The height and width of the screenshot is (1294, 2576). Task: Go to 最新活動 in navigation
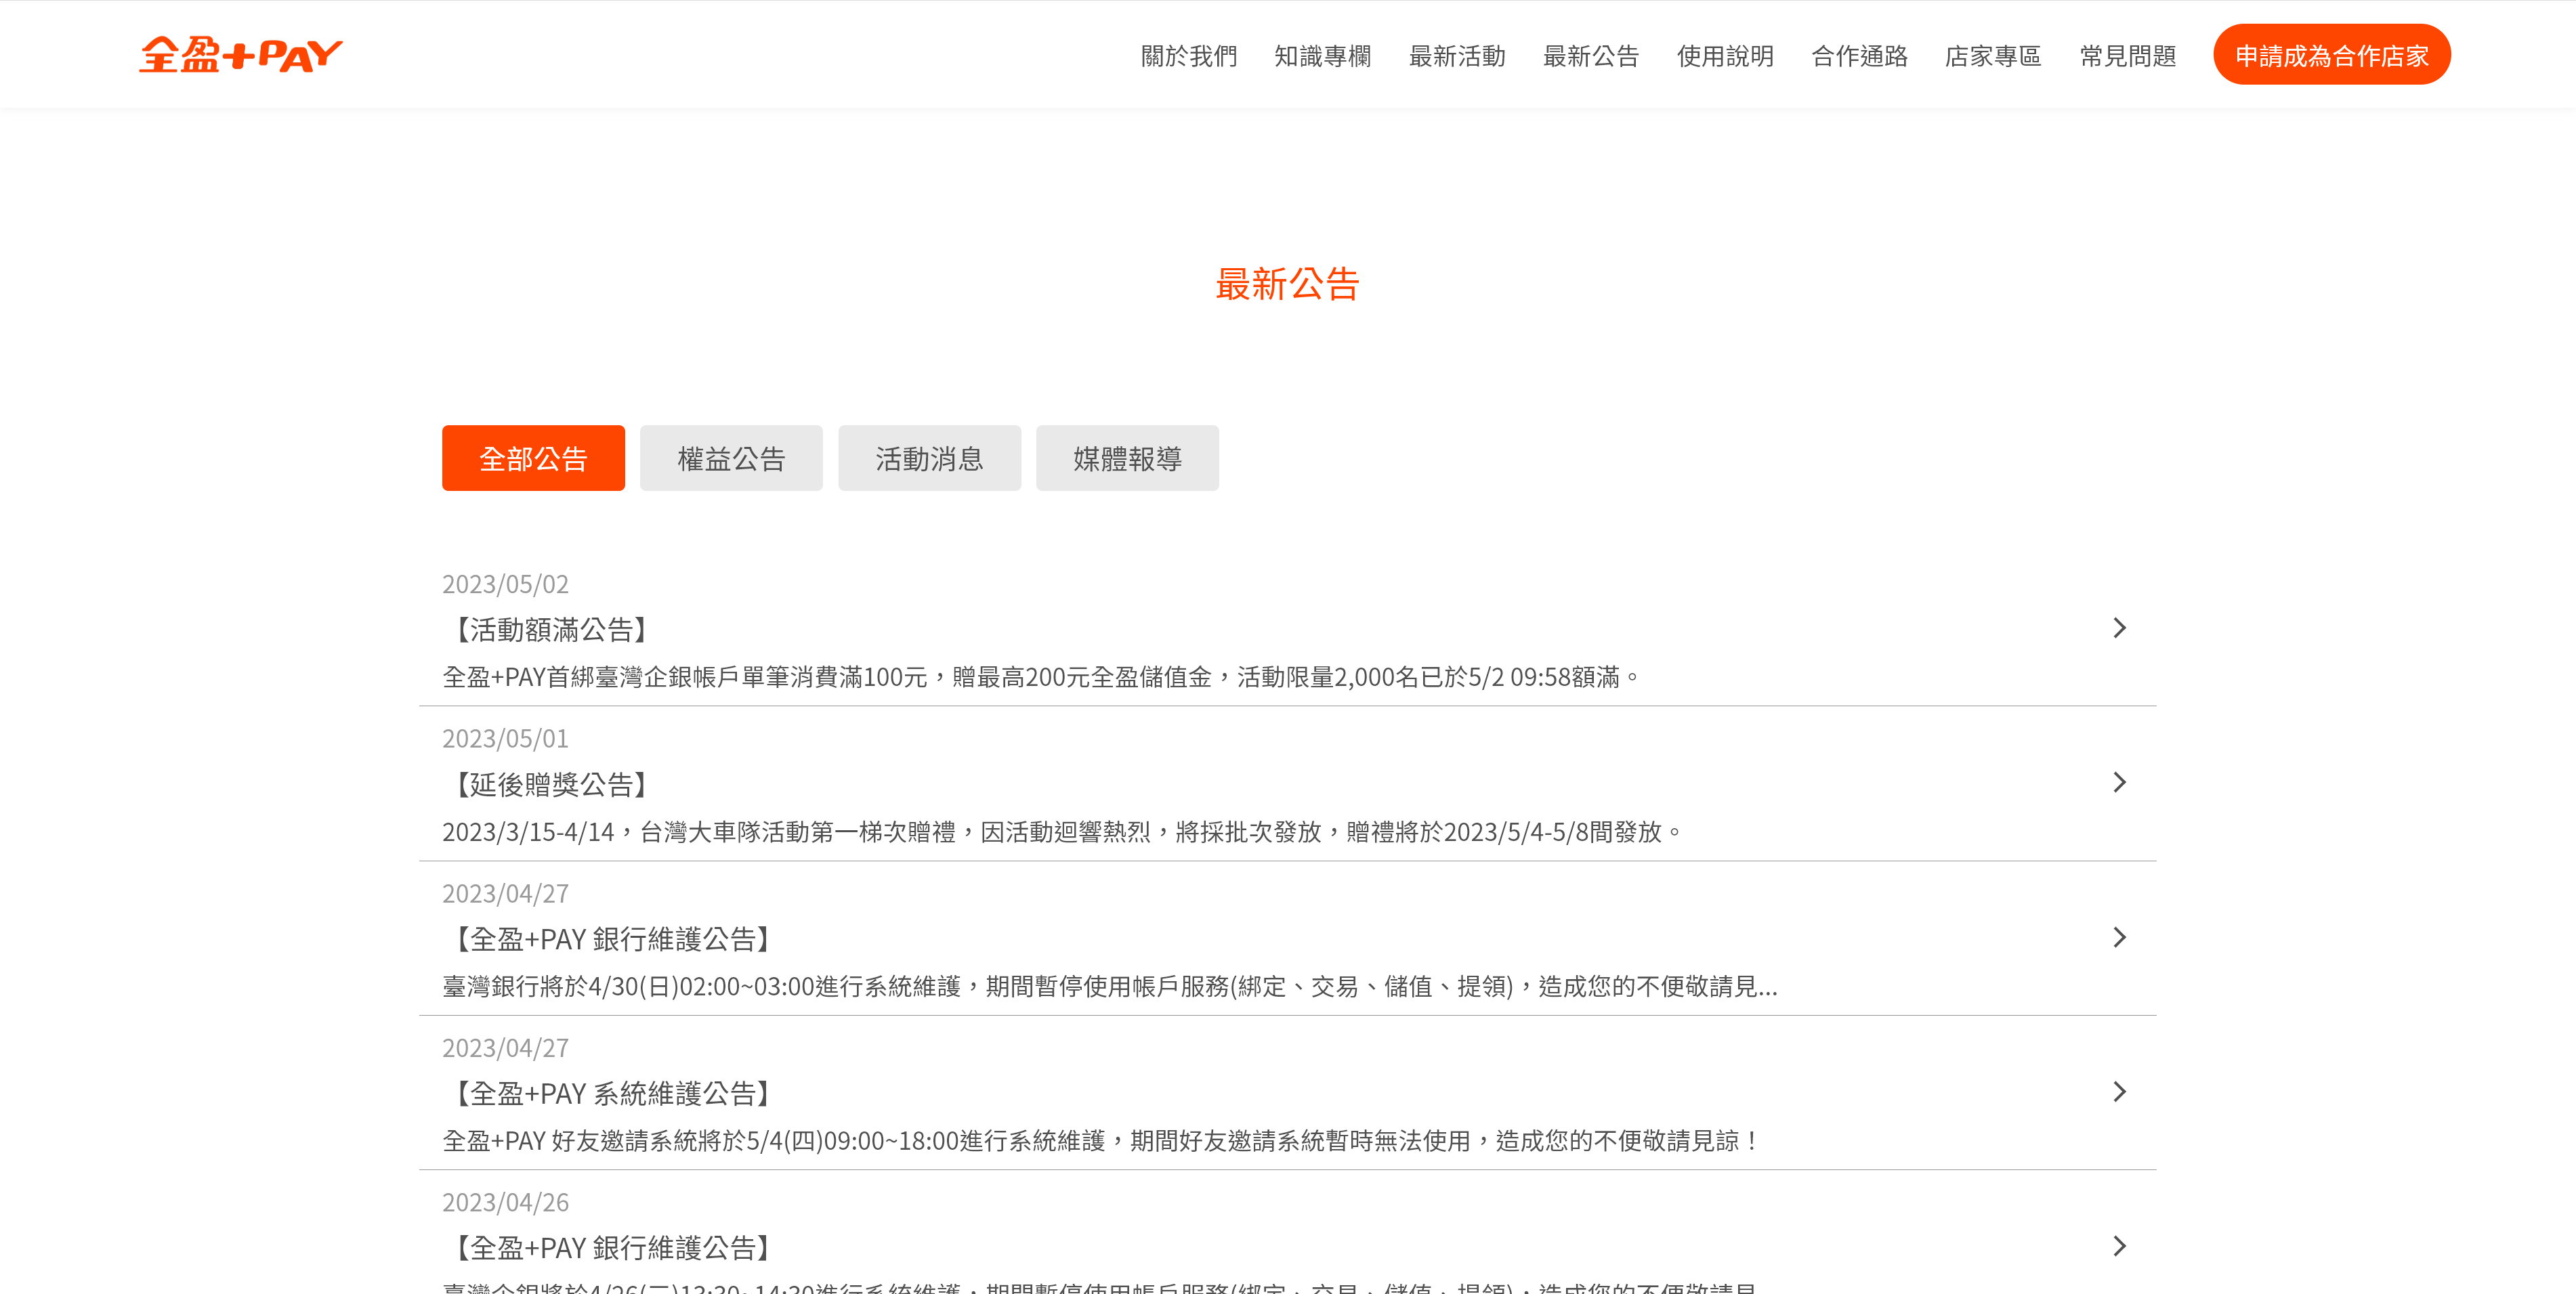point(1457,56)
